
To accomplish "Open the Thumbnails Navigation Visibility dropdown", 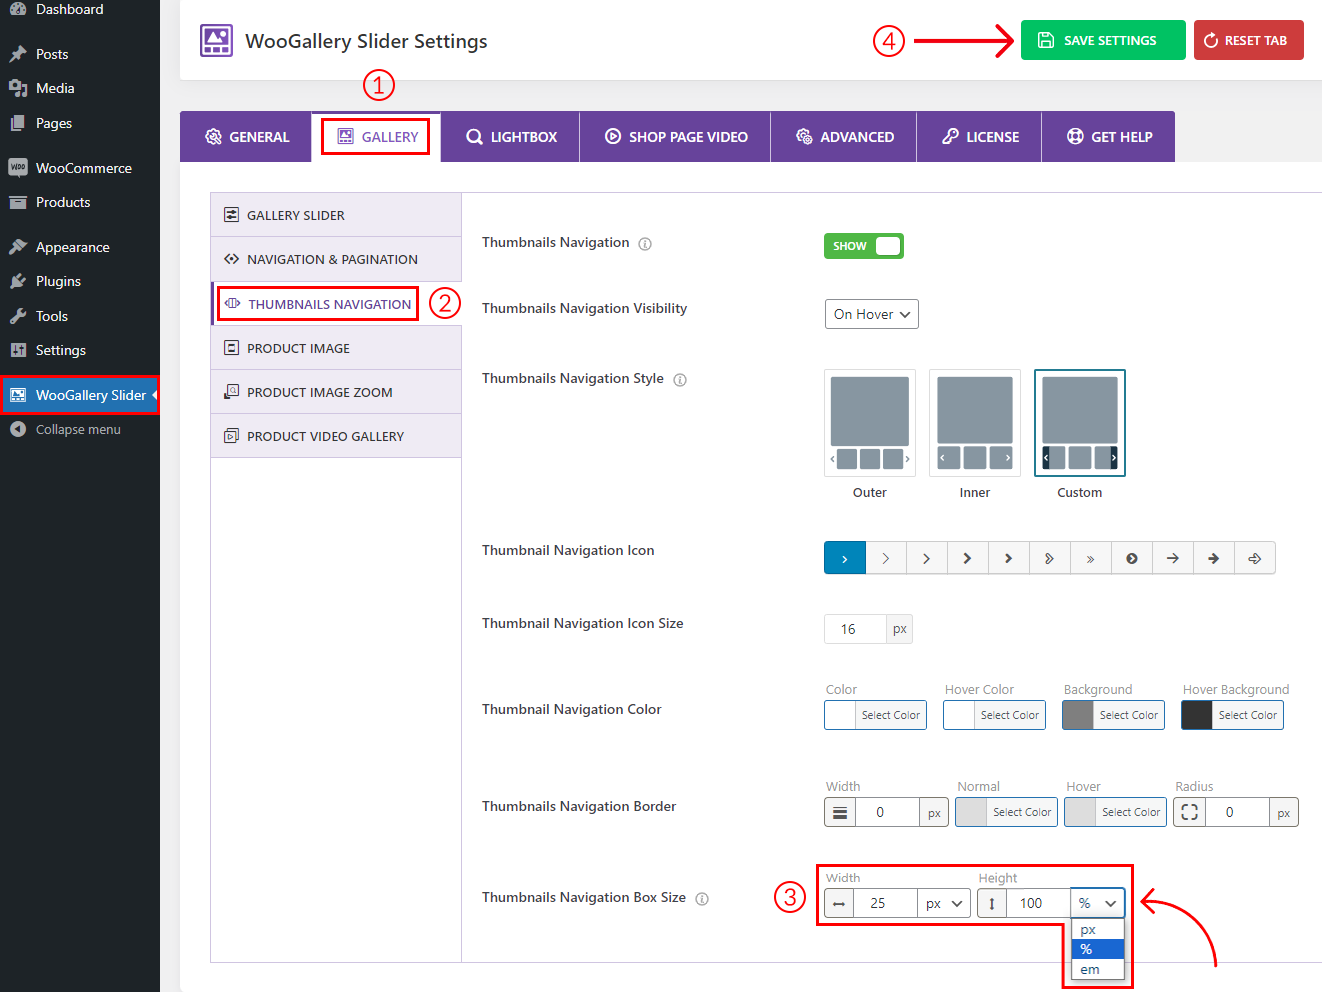I will 871,313.
